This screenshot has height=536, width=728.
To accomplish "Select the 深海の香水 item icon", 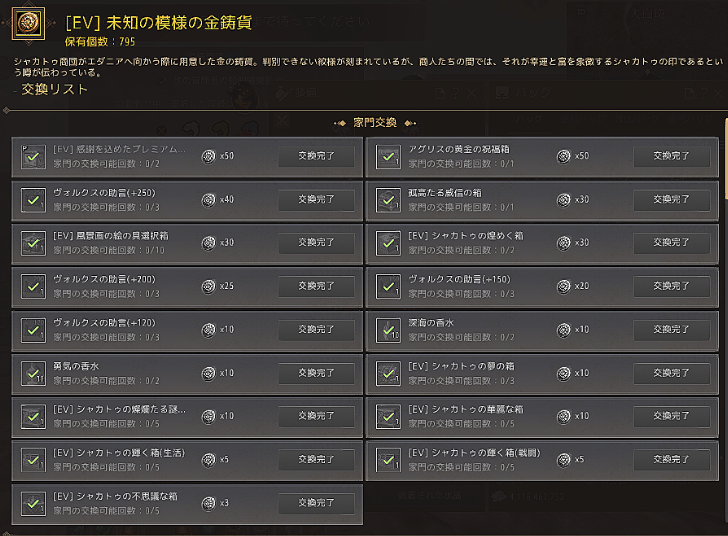I will [x=389, y=330].
